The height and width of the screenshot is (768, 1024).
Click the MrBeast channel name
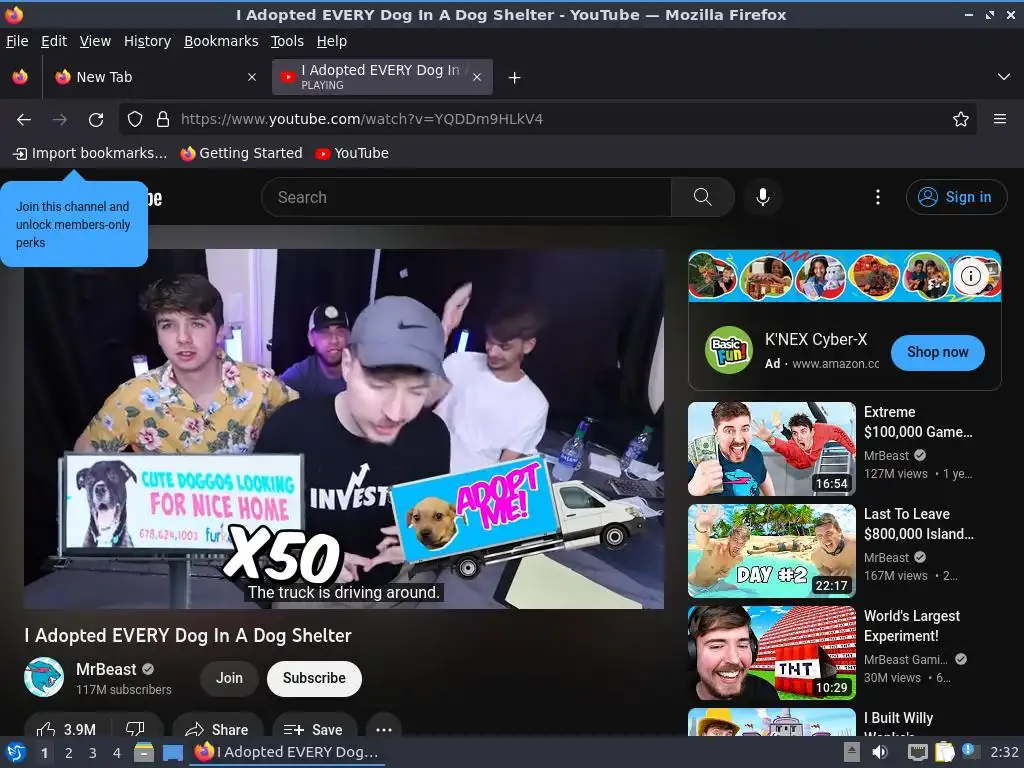click(x=106, y=669)
